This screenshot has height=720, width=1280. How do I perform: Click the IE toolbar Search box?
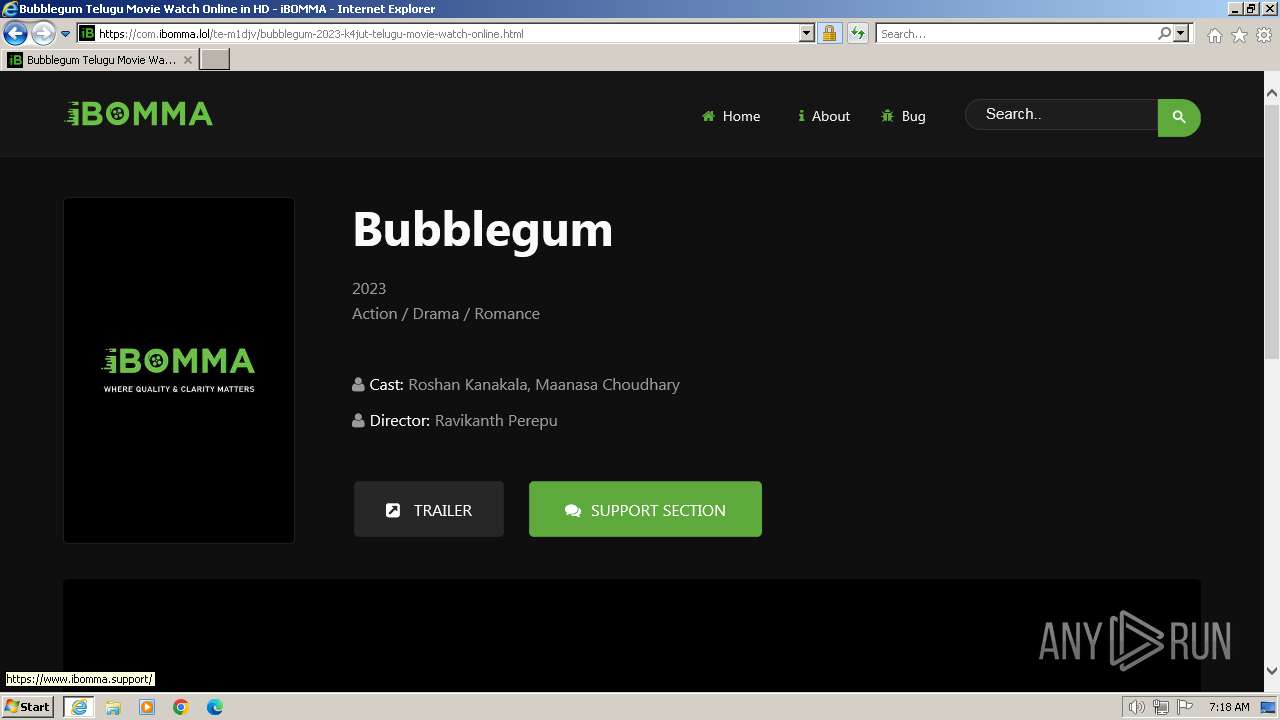click(x=1016, y=34)
